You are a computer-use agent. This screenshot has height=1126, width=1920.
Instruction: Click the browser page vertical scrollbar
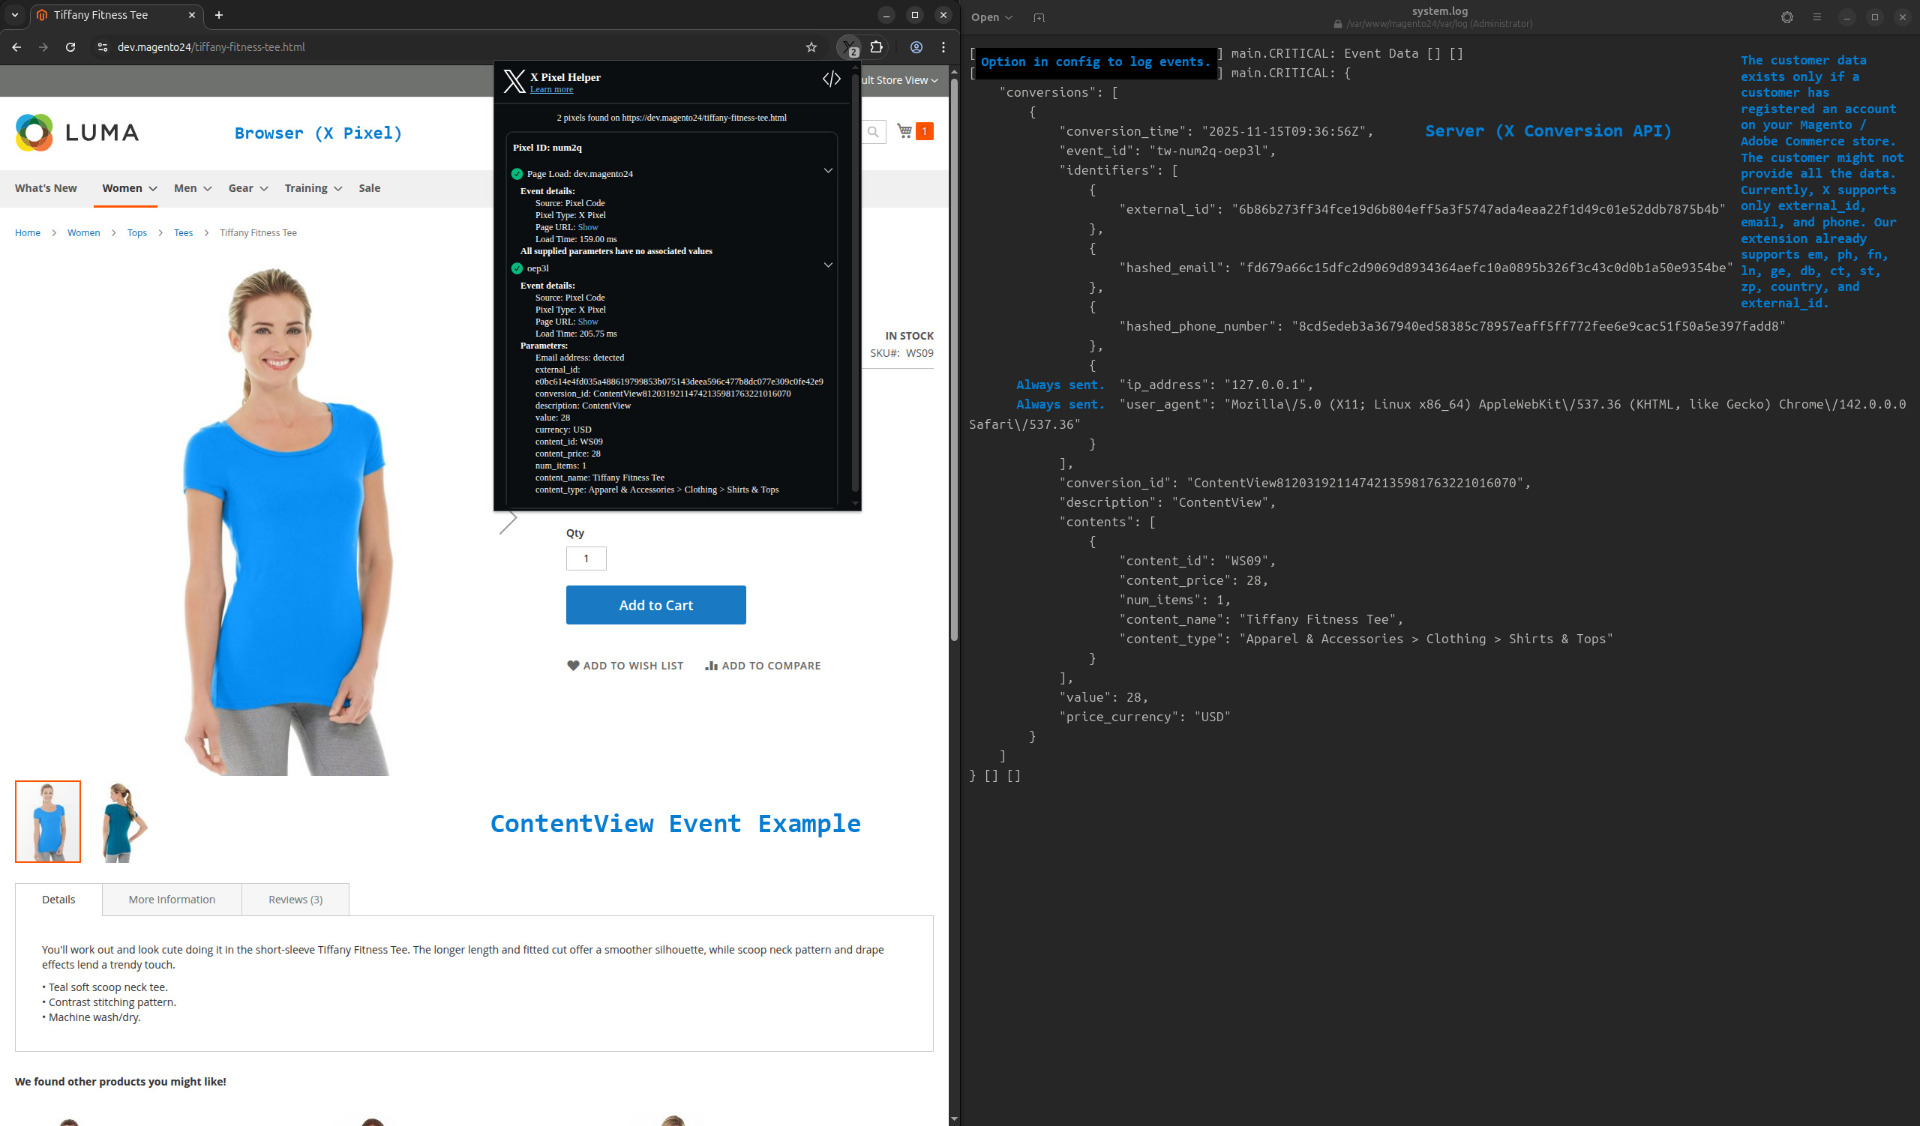[x=953, y=360]
